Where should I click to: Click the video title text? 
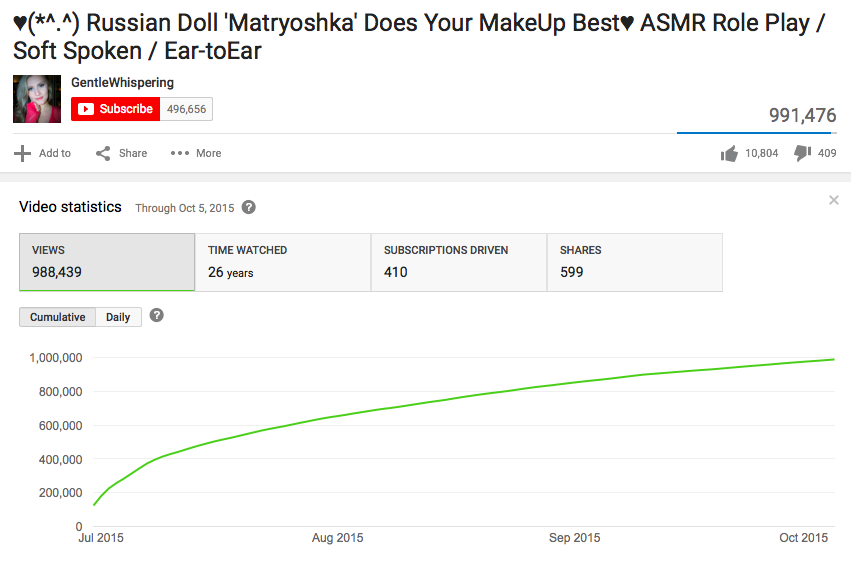(x=419, y=37)
